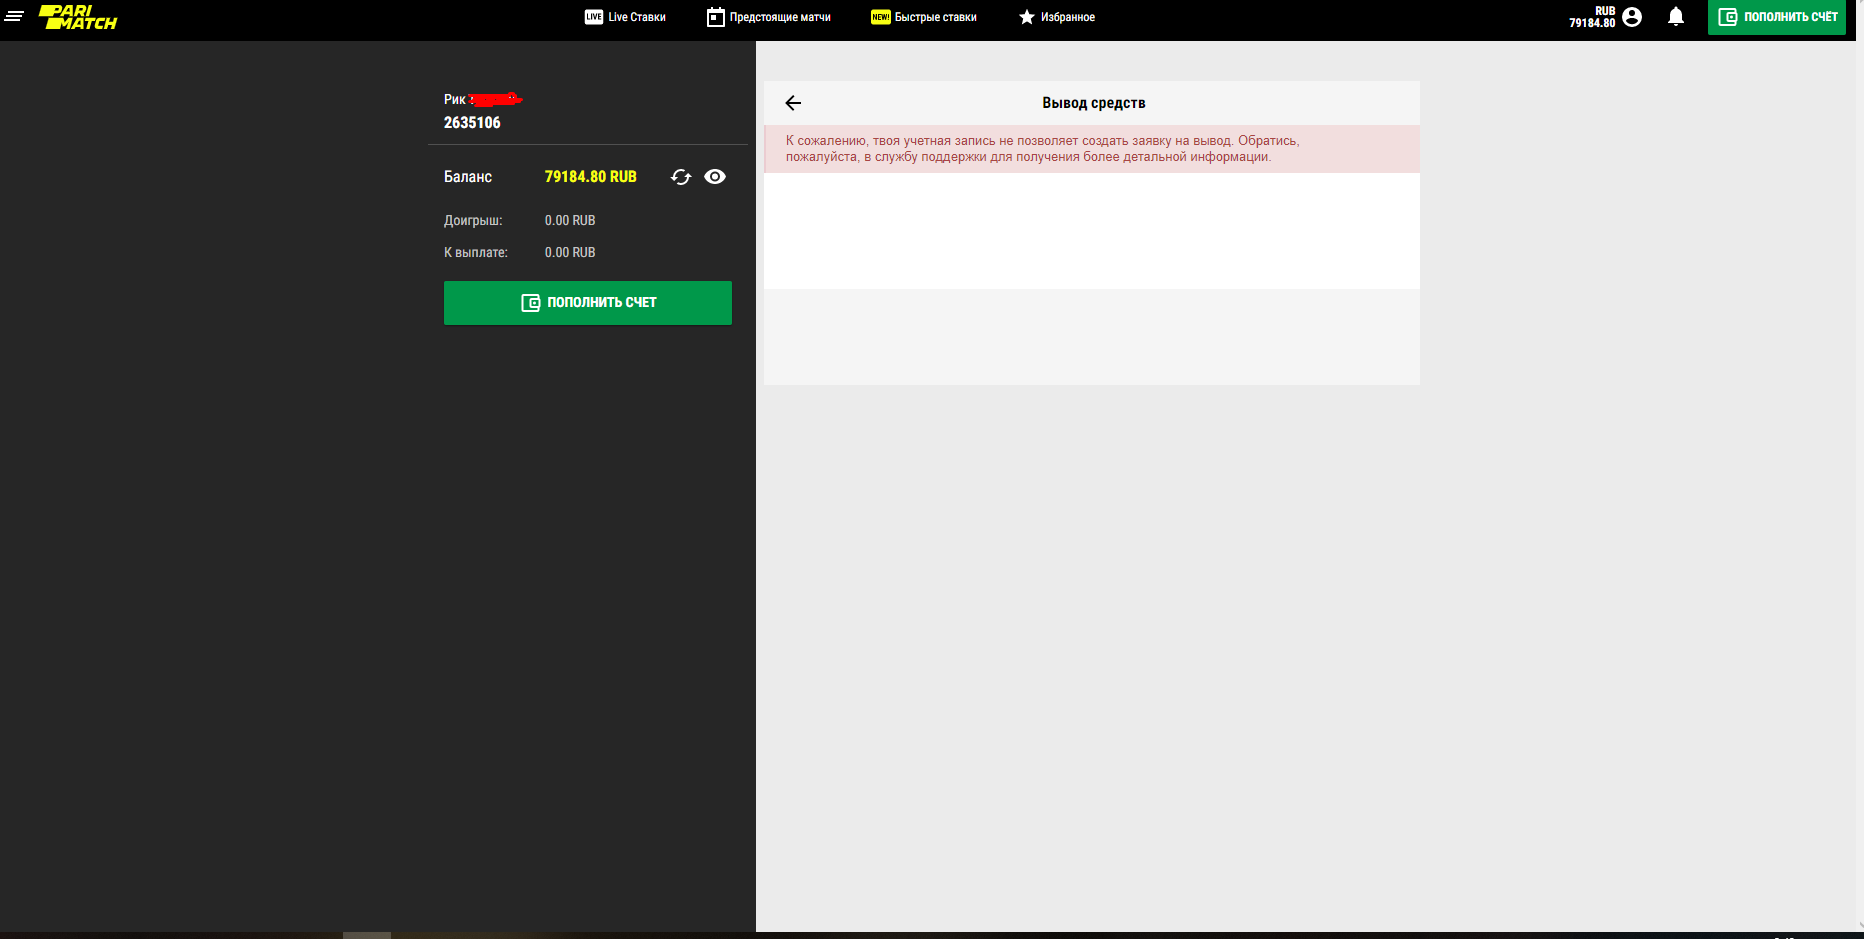Click the К выплате 0.00 RUB value
This screenshot has width=1864, height=939.
coord(570,252)
